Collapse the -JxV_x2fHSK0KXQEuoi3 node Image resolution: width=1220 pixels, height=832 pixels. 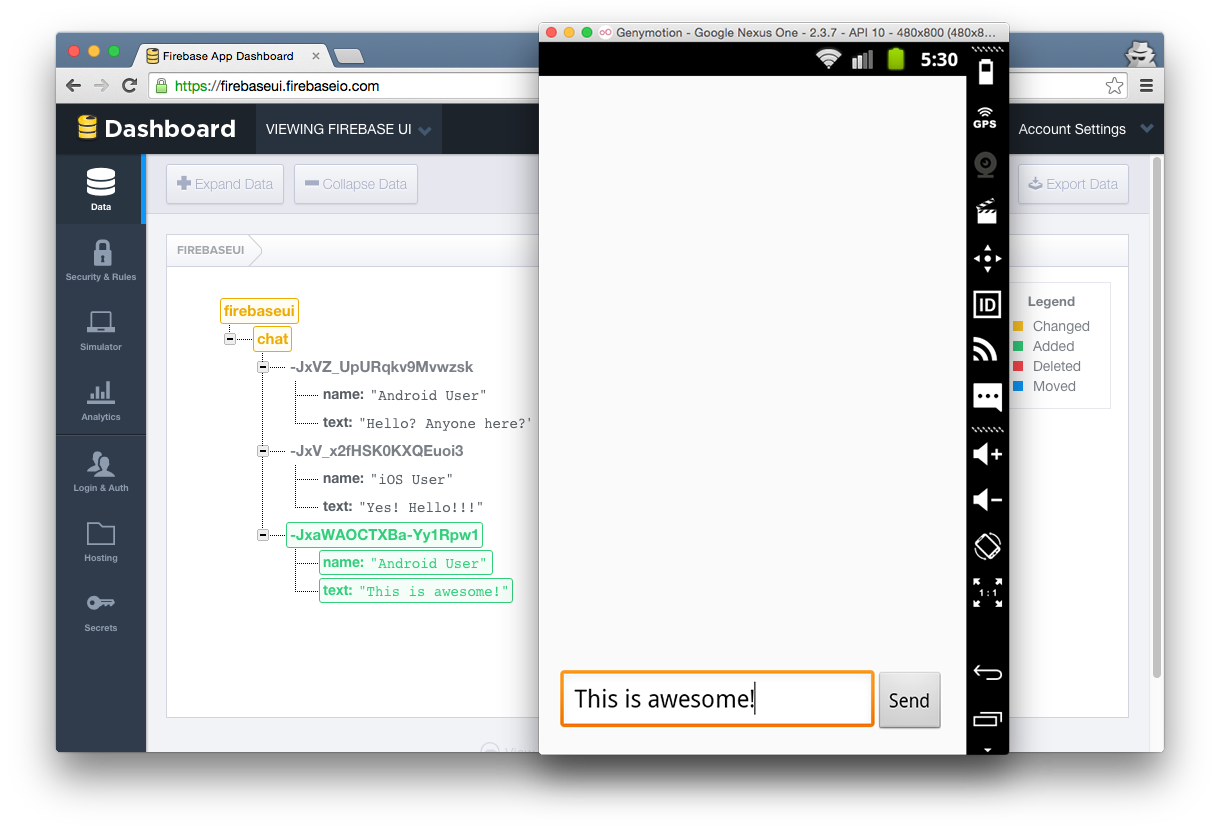pyautogui.click(x=263, y=451)
